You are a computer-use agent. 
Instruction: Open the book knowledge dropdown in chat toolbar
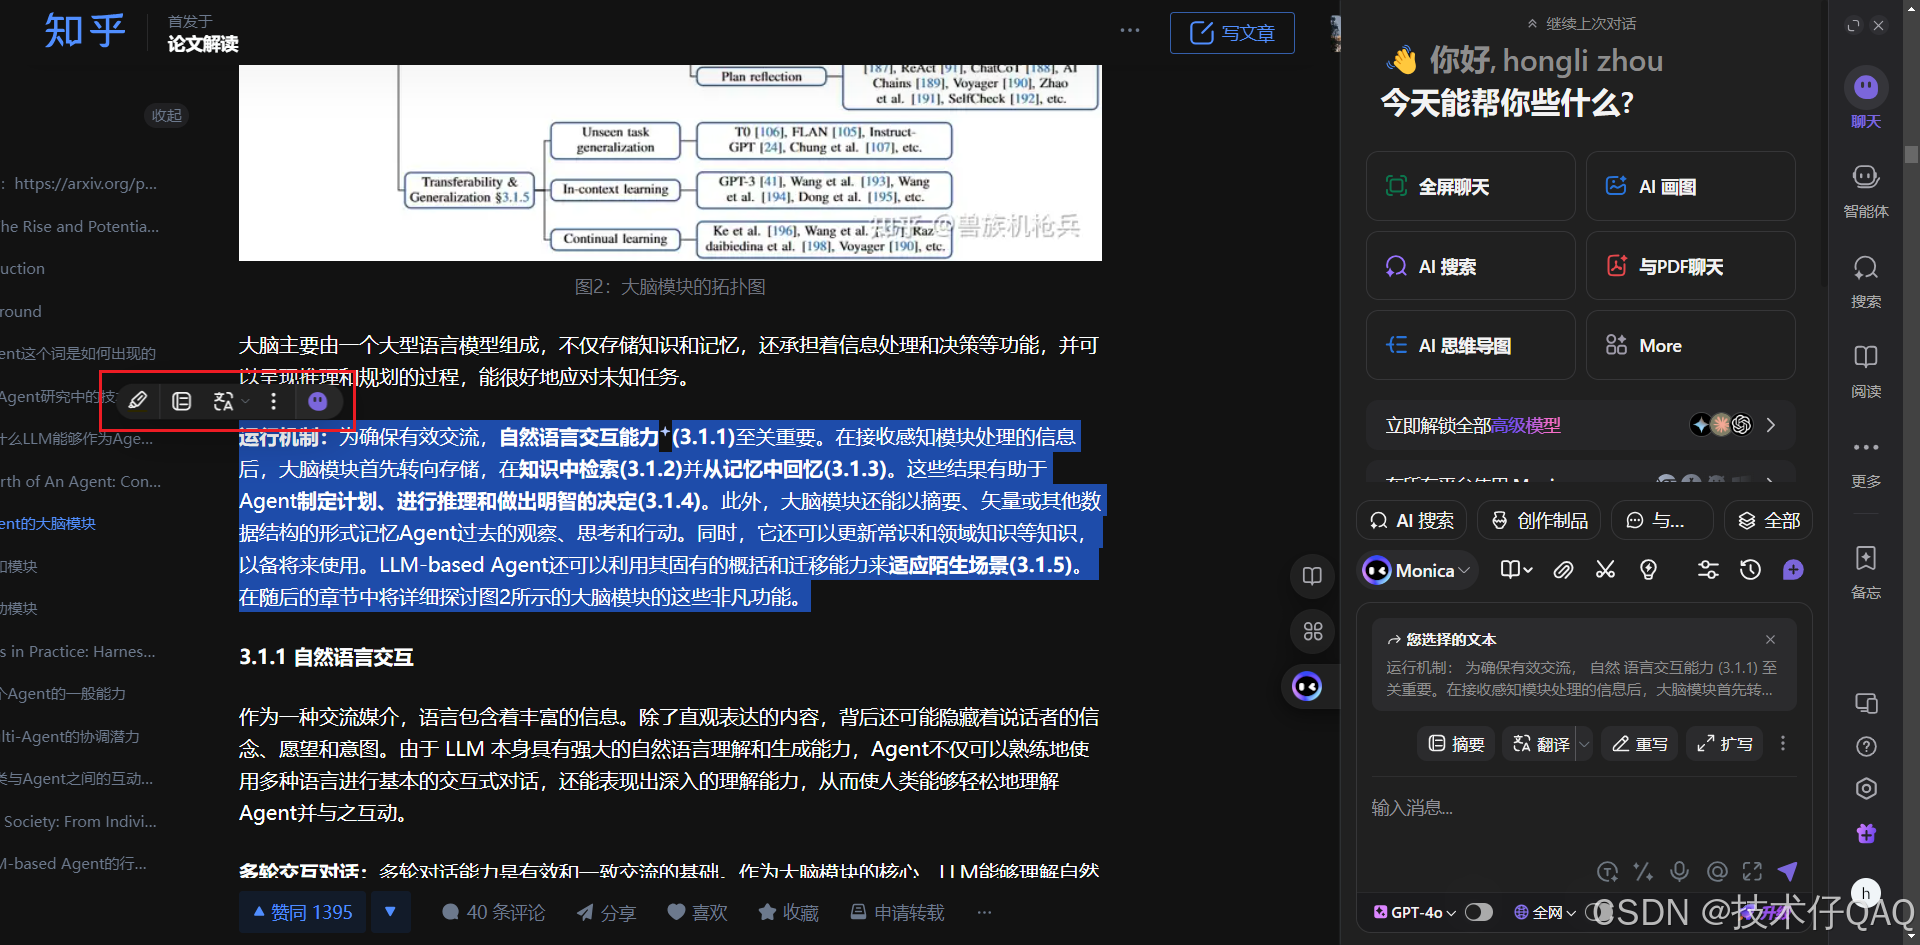click(1516, 570)
